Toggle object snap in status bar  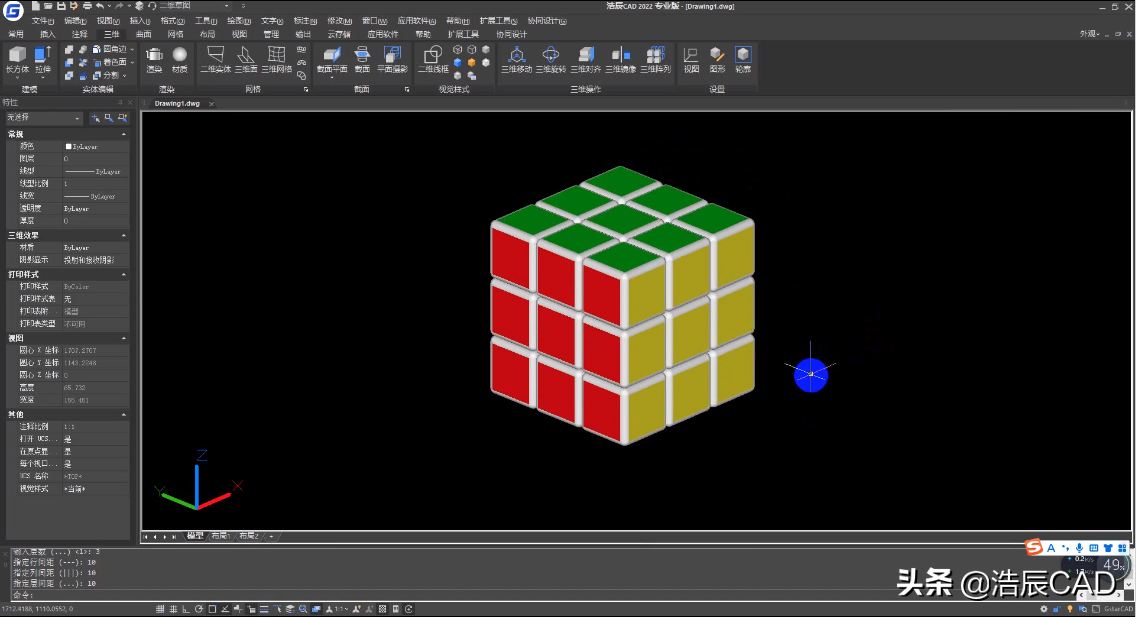tap(212, 609)
